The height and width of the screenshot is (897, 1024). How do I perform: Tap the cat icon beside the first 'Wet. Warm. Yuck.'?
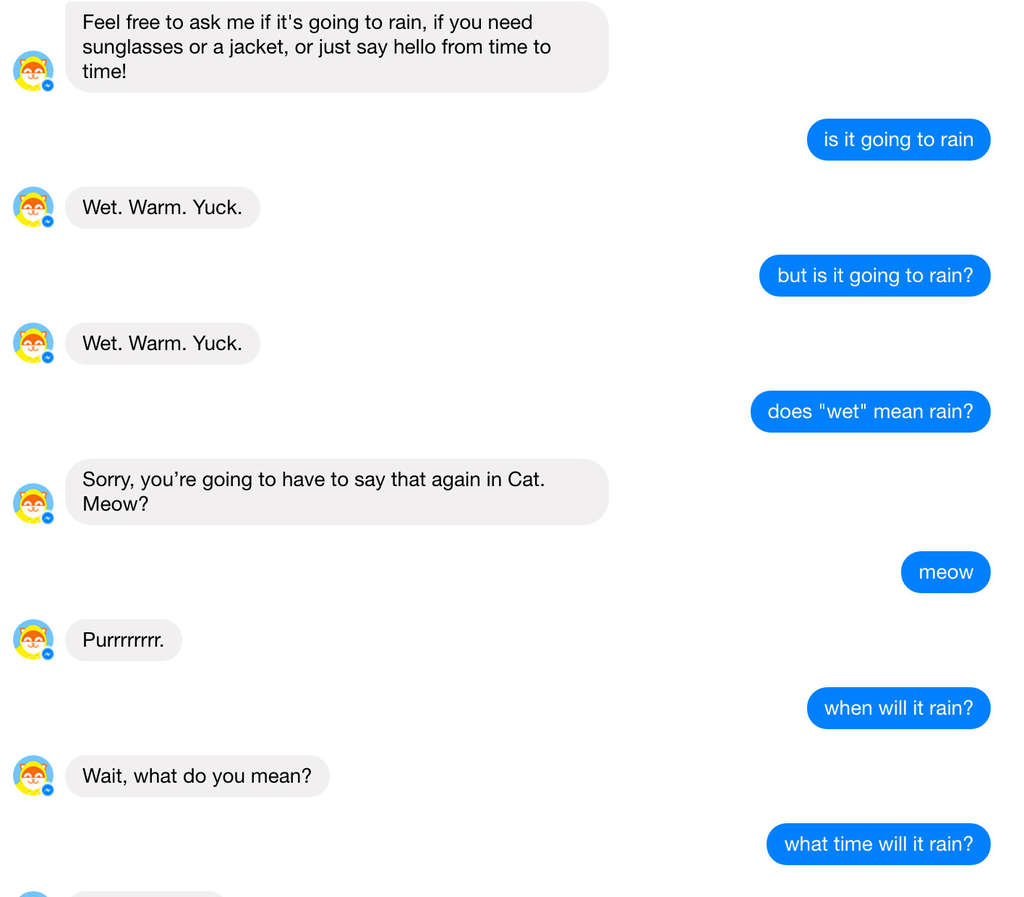(x=33, y=207)
